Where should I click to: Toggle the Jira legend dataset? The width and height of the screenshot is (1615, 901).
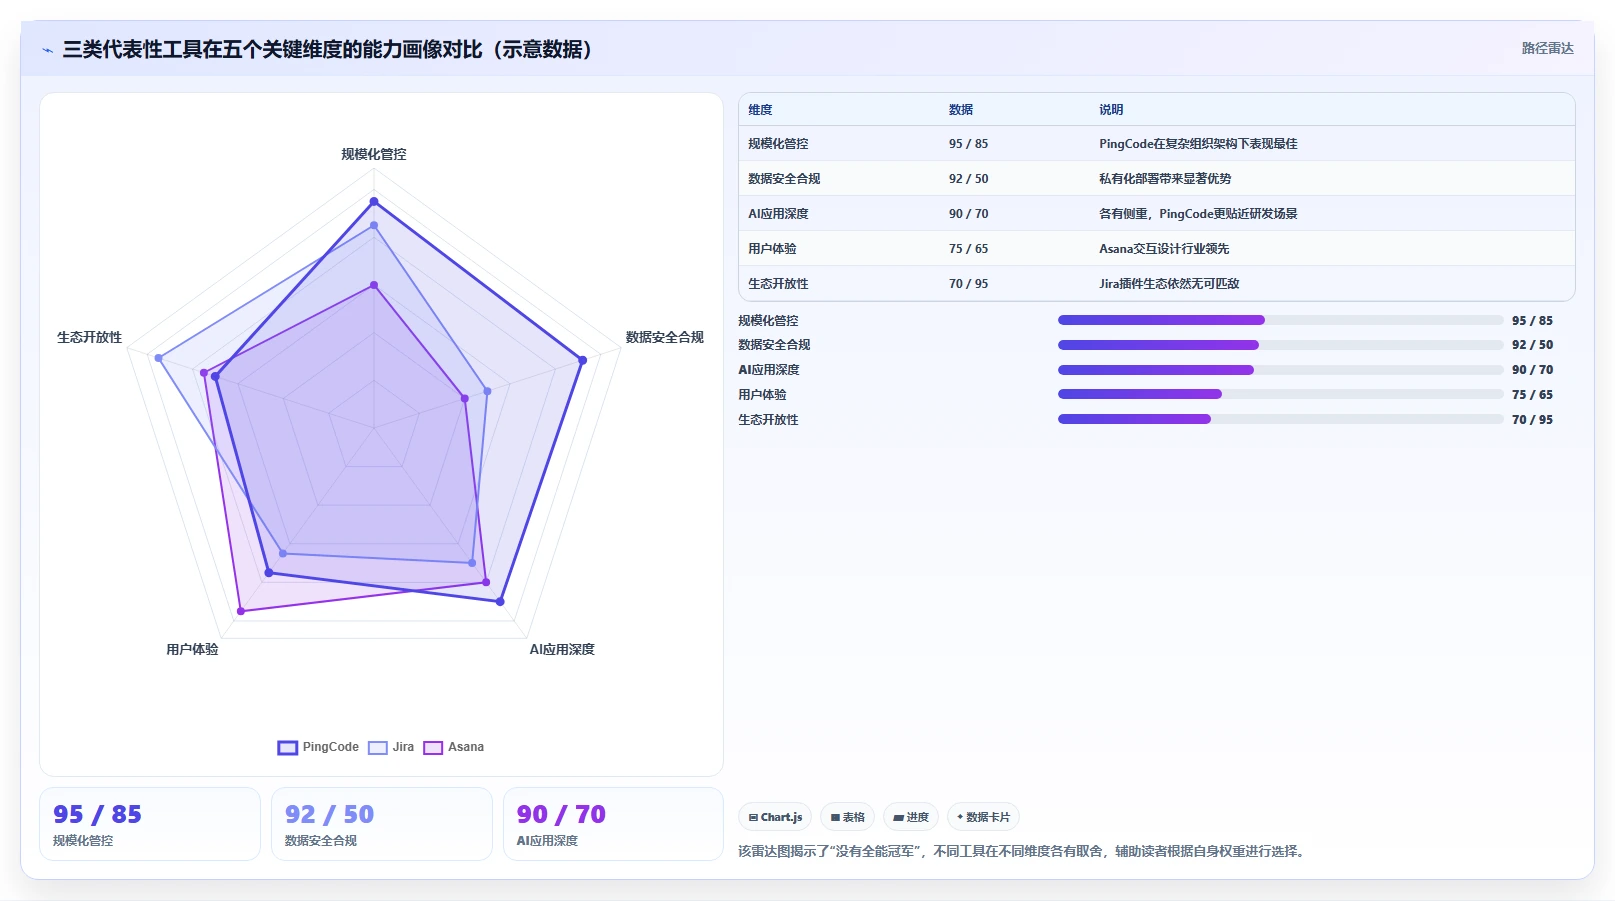(391, 747)
